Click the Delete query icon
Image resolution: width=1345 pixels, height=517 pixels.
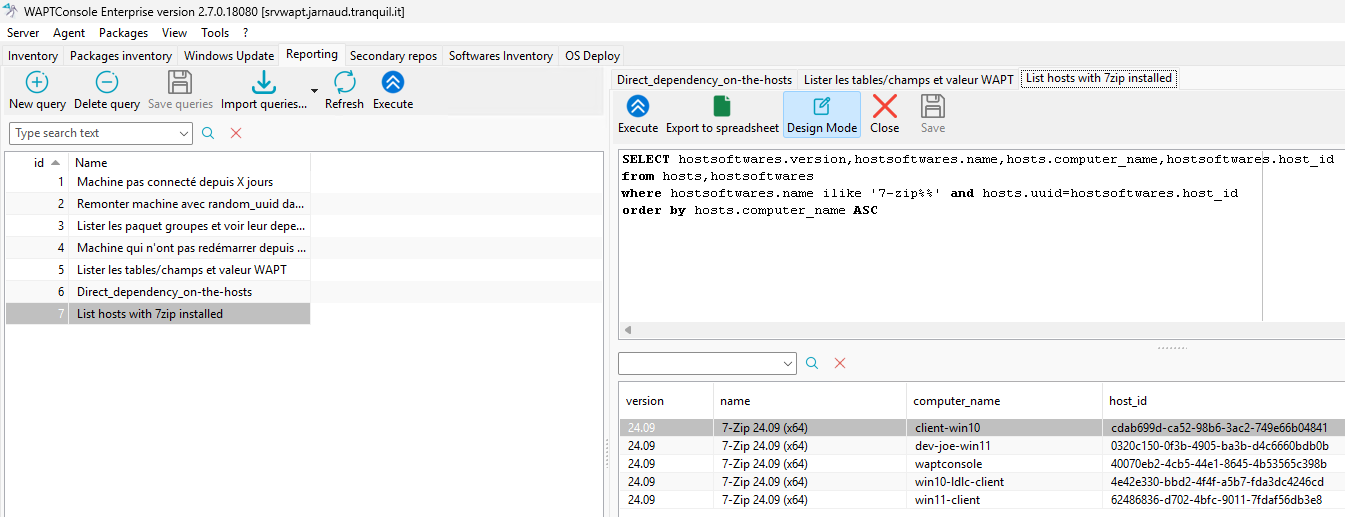tap(107, 83)
